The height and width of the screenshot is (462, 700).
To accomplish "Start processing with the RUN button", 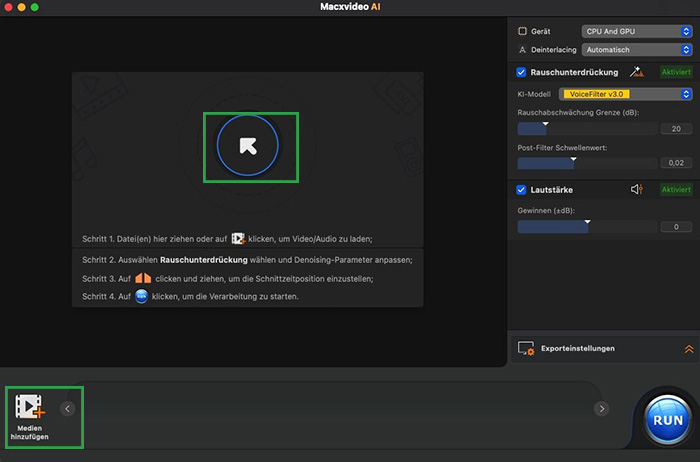I will 667,420.
